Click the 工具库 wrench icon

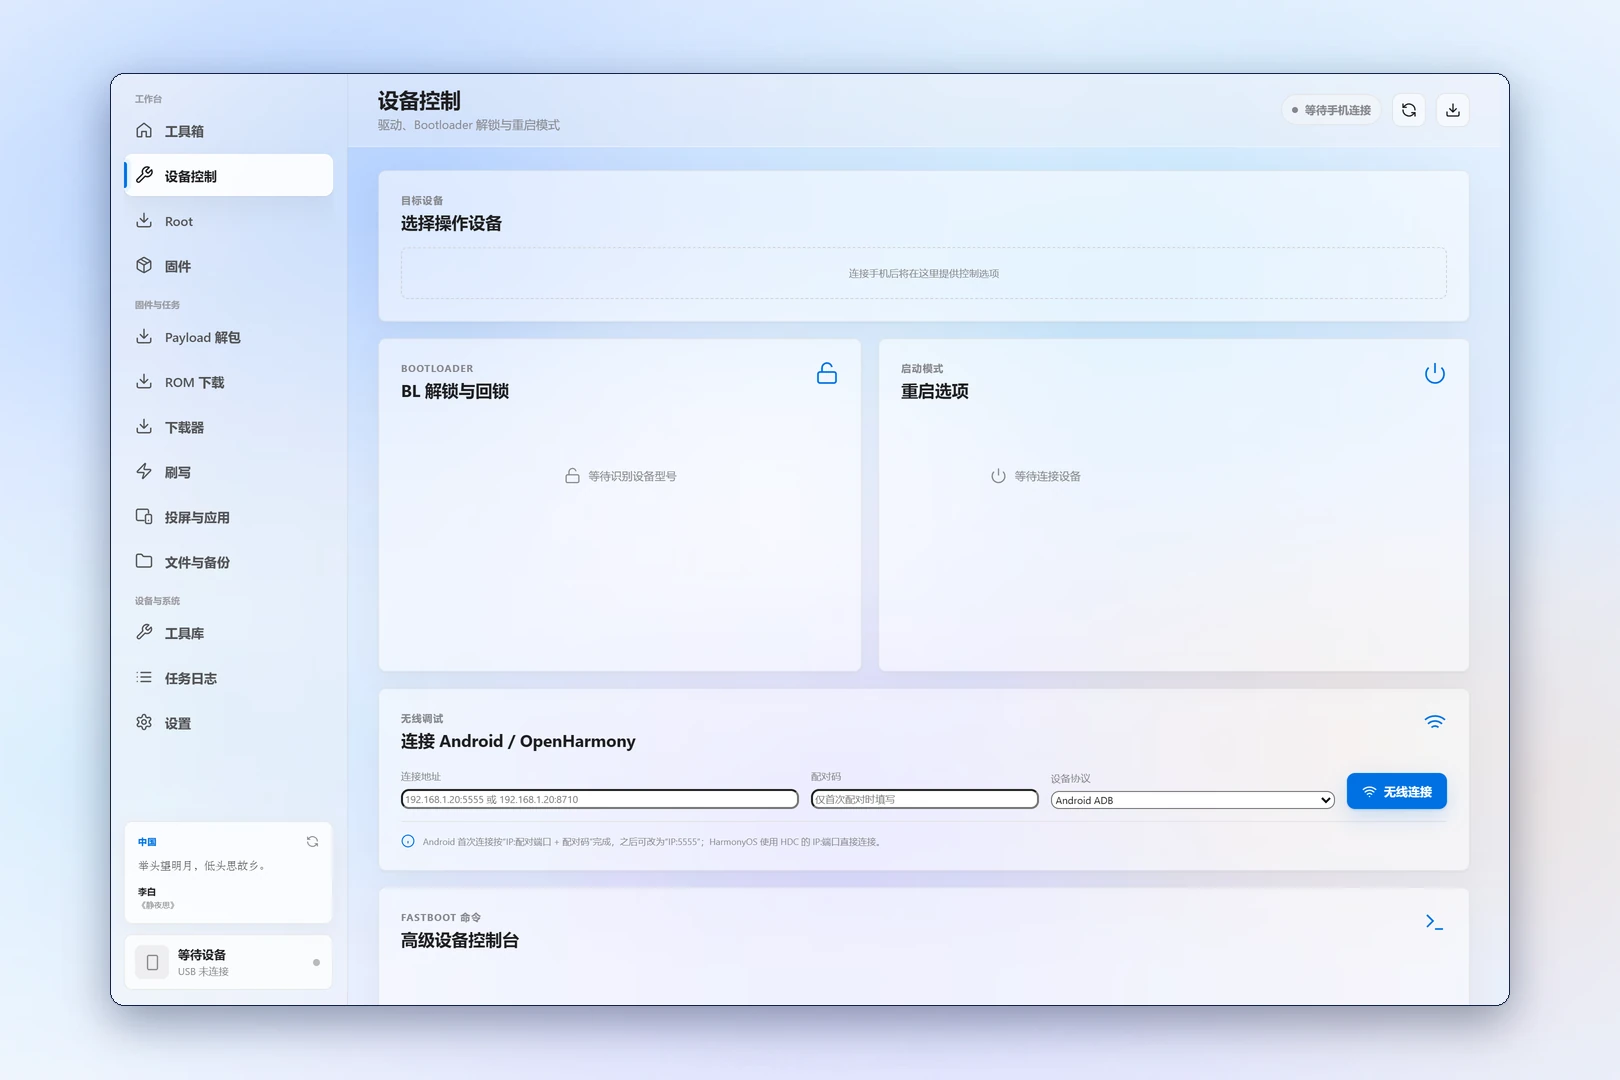[144, 633]
